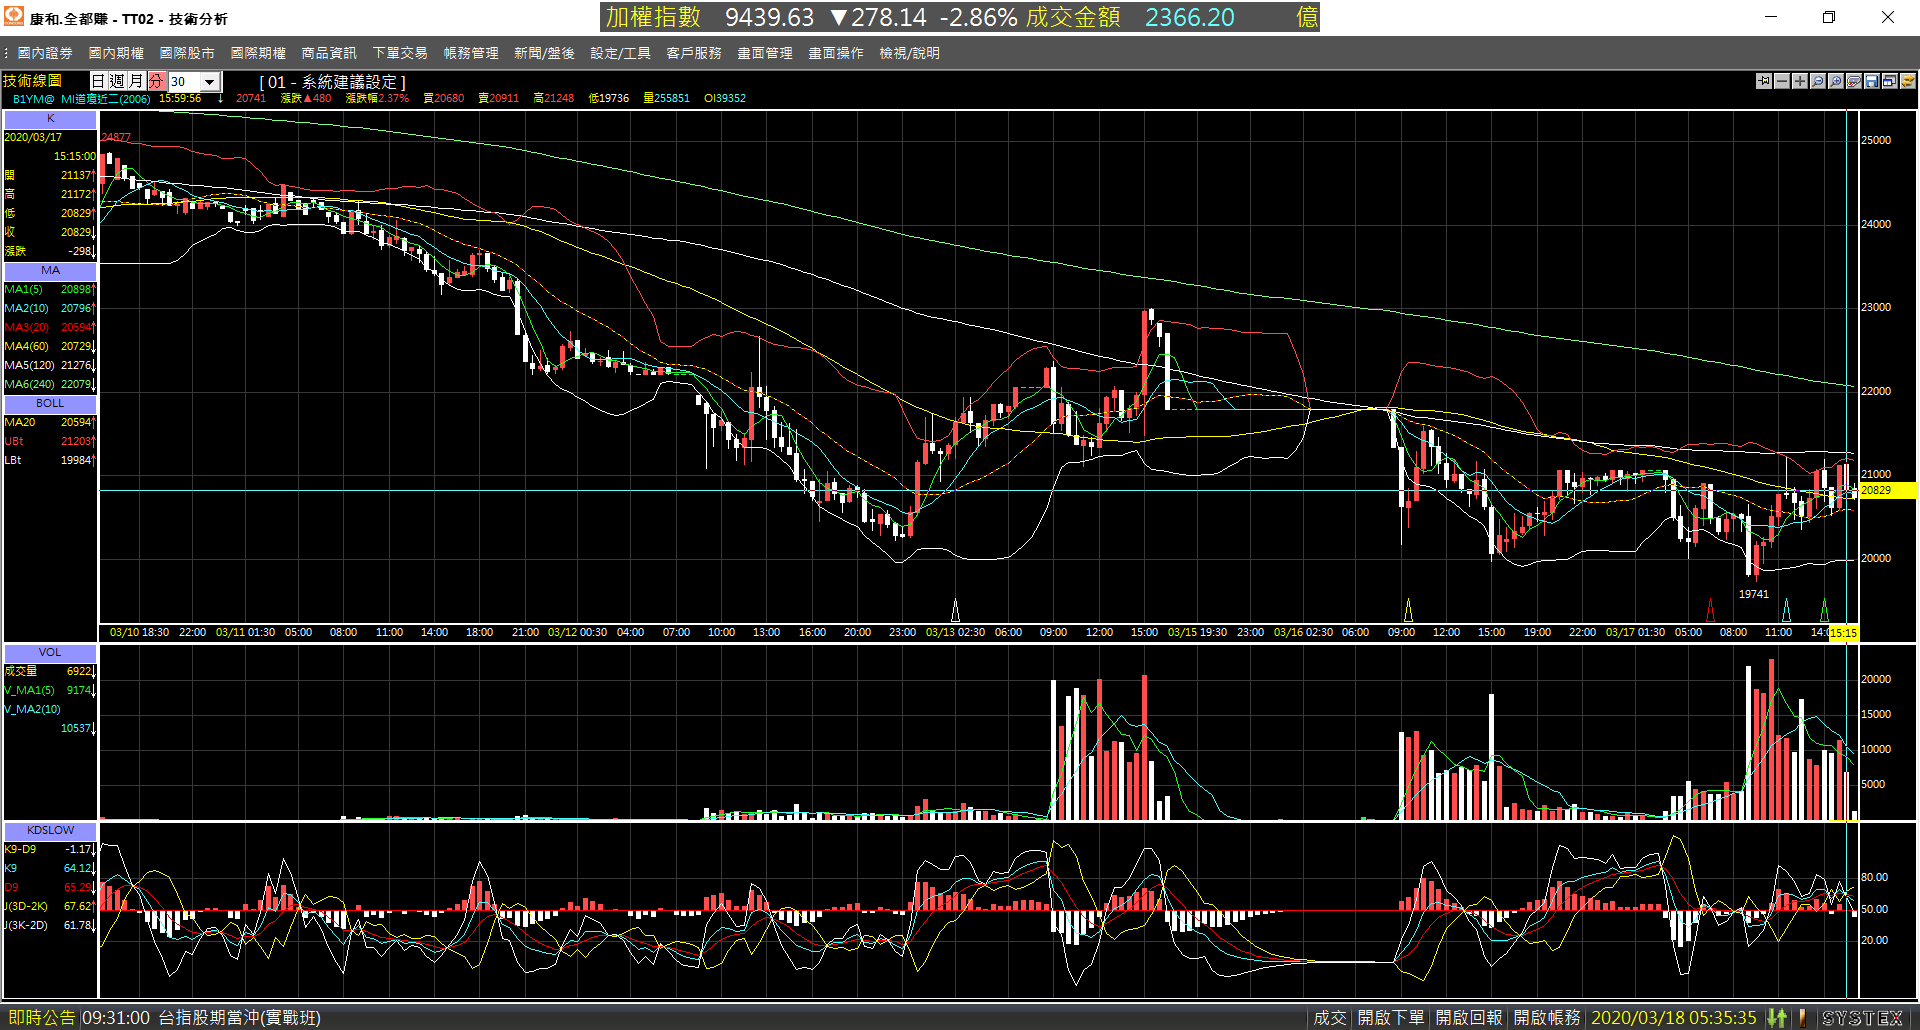This screenshot has height=1030, width=1920.
Task: Click the 30 minute interval field
Action: (184, 82)
